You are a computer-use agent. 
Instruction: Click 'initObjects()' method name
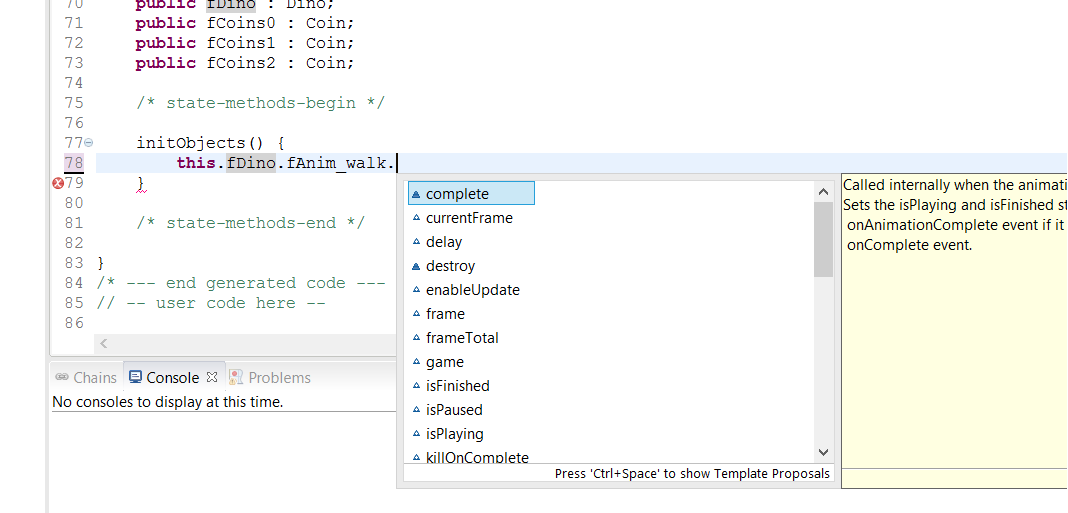tap(200, 142)
